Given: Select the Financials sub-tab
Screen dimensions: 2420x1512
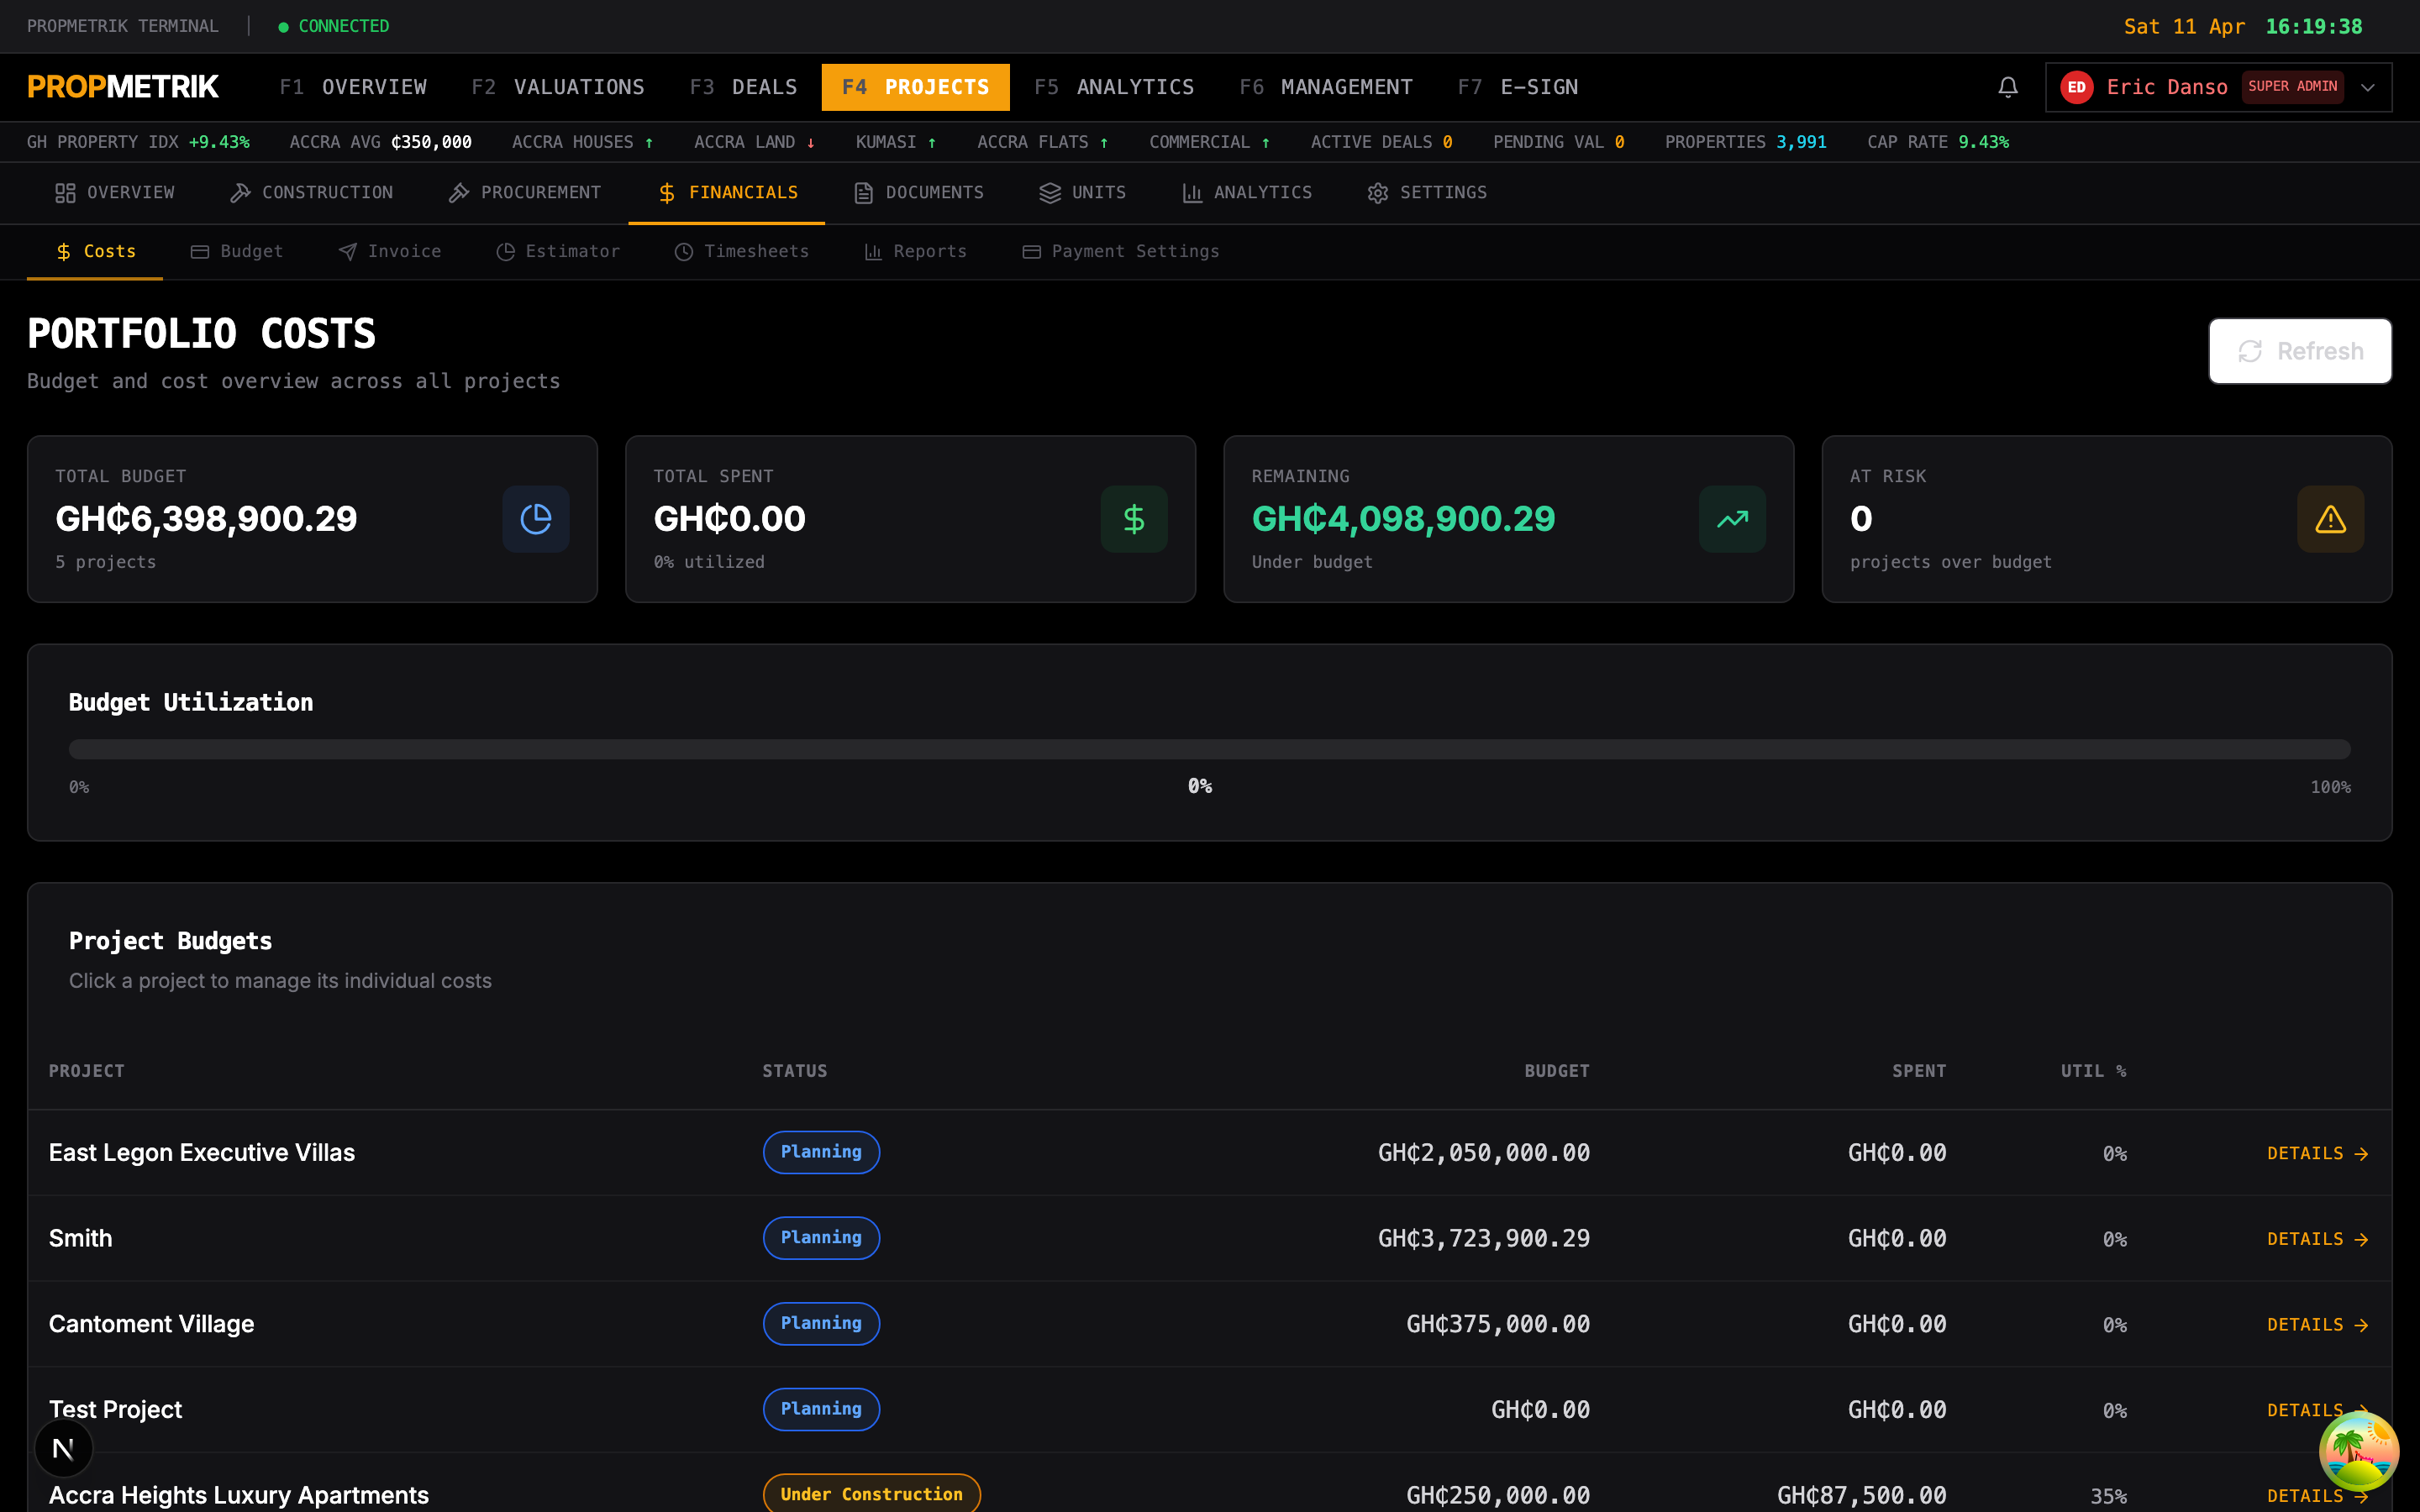Looking at the screenshot, I should [x=727, y=192].
